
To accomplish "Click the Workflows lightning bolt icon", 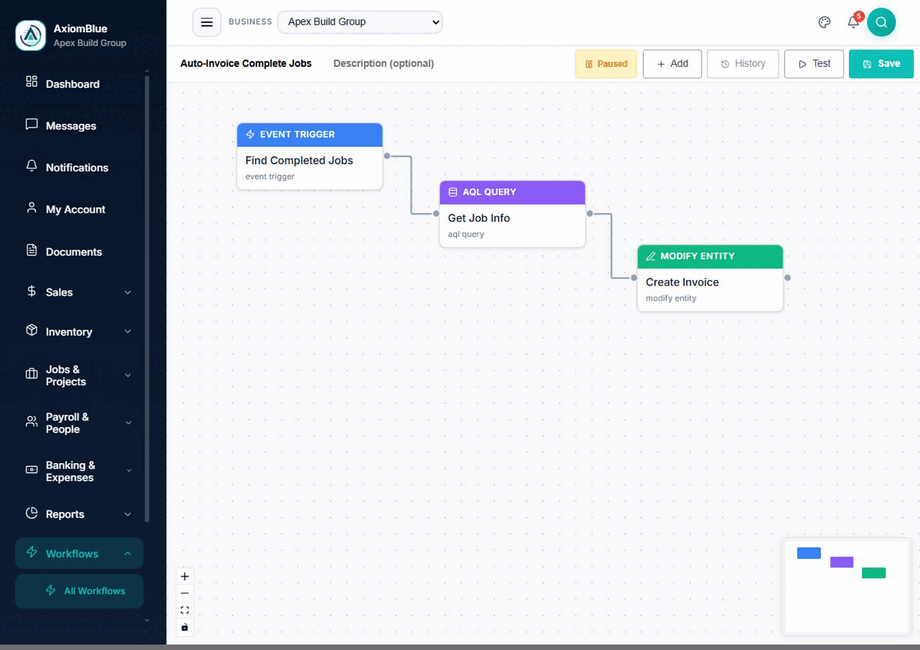I will tap(32, 552).
